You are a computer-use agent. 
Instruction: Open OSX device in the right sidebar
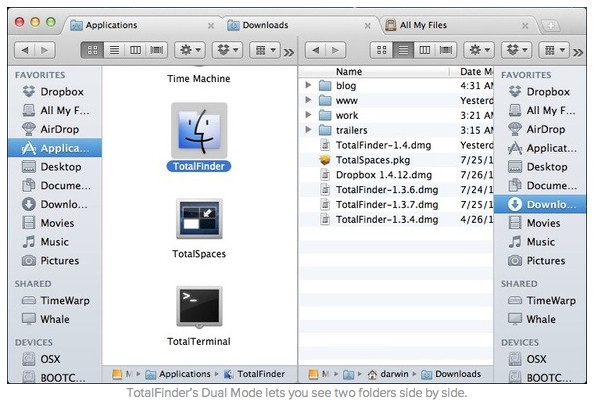click(528, 358)
